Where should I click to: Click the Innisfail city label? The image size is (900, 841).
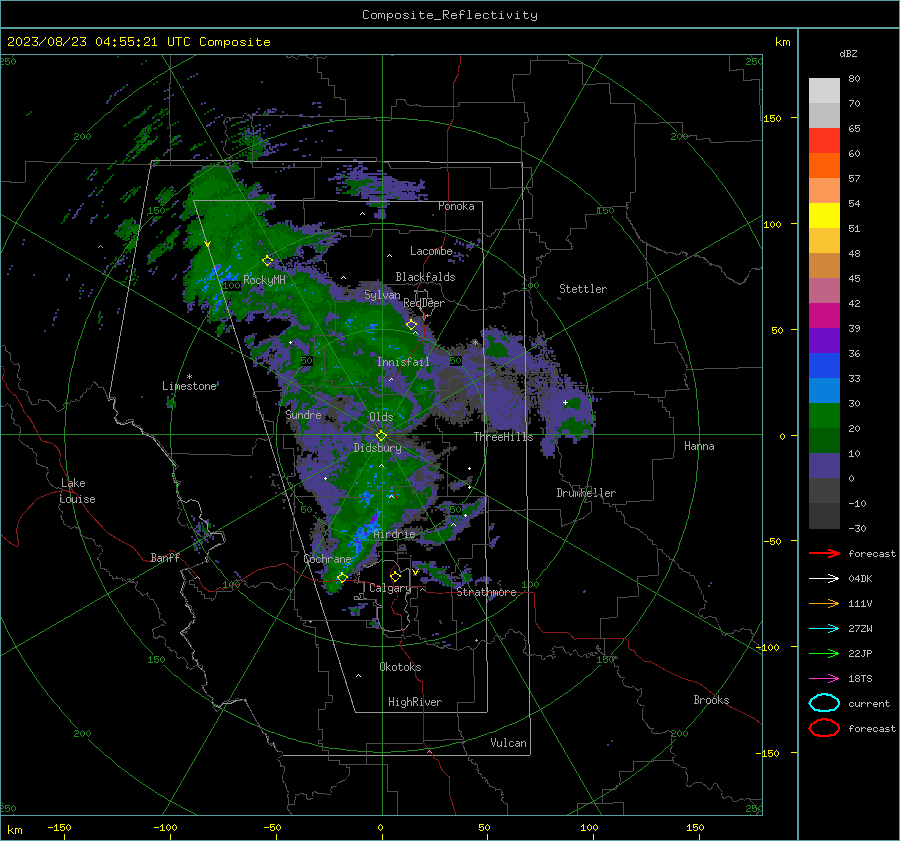(x=403, y=362)
